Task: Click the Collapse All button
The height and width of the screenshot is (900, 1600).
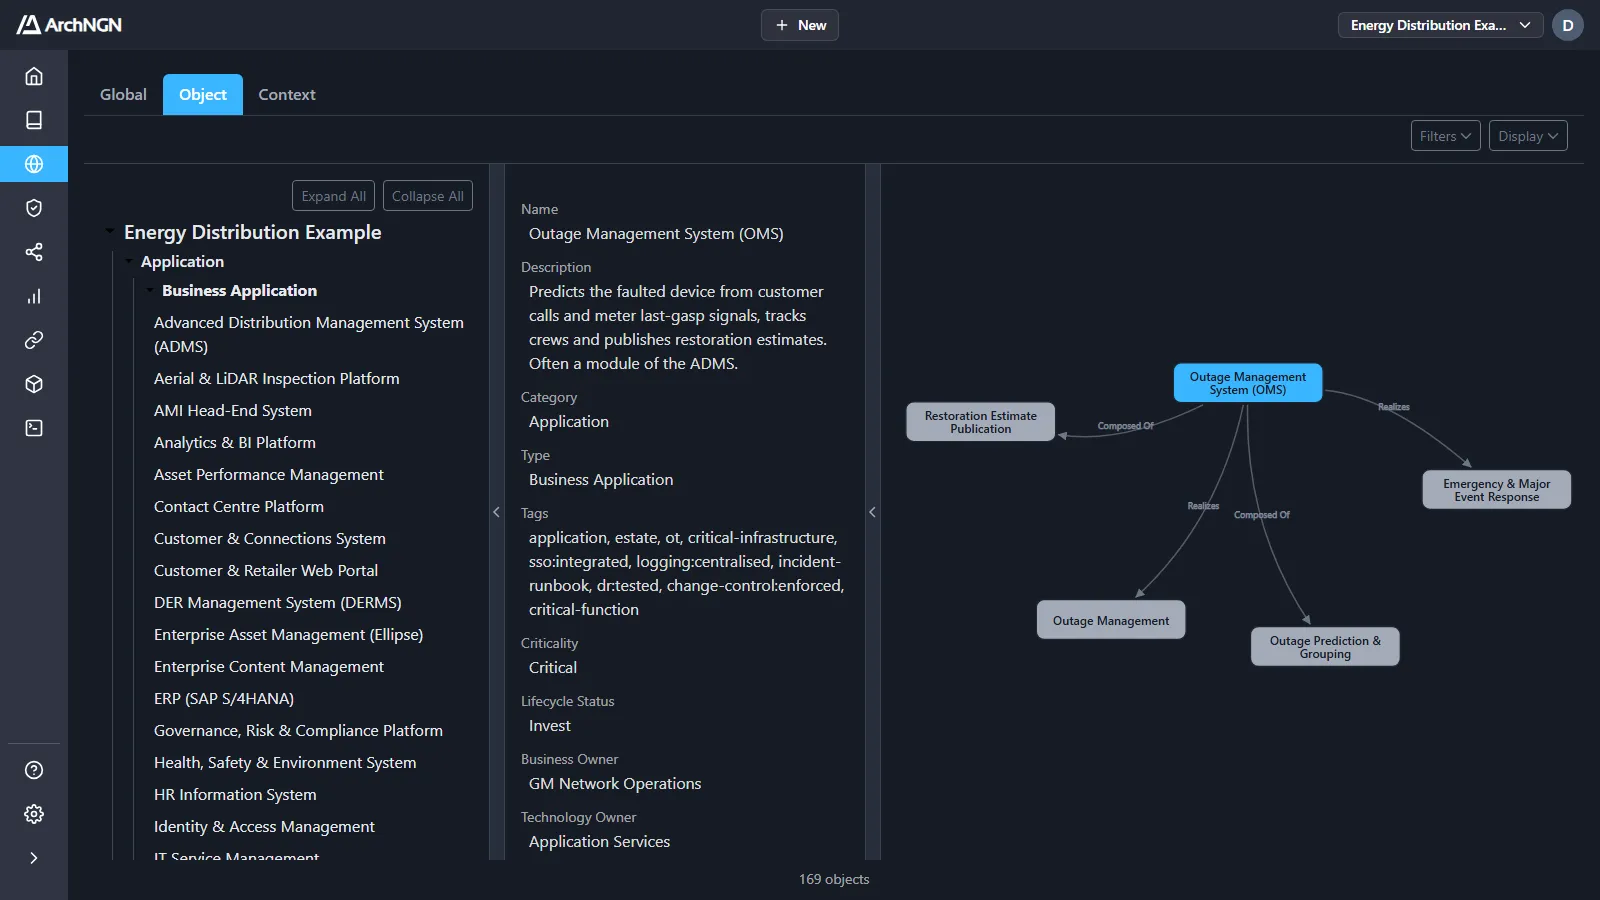Action: 427,196
